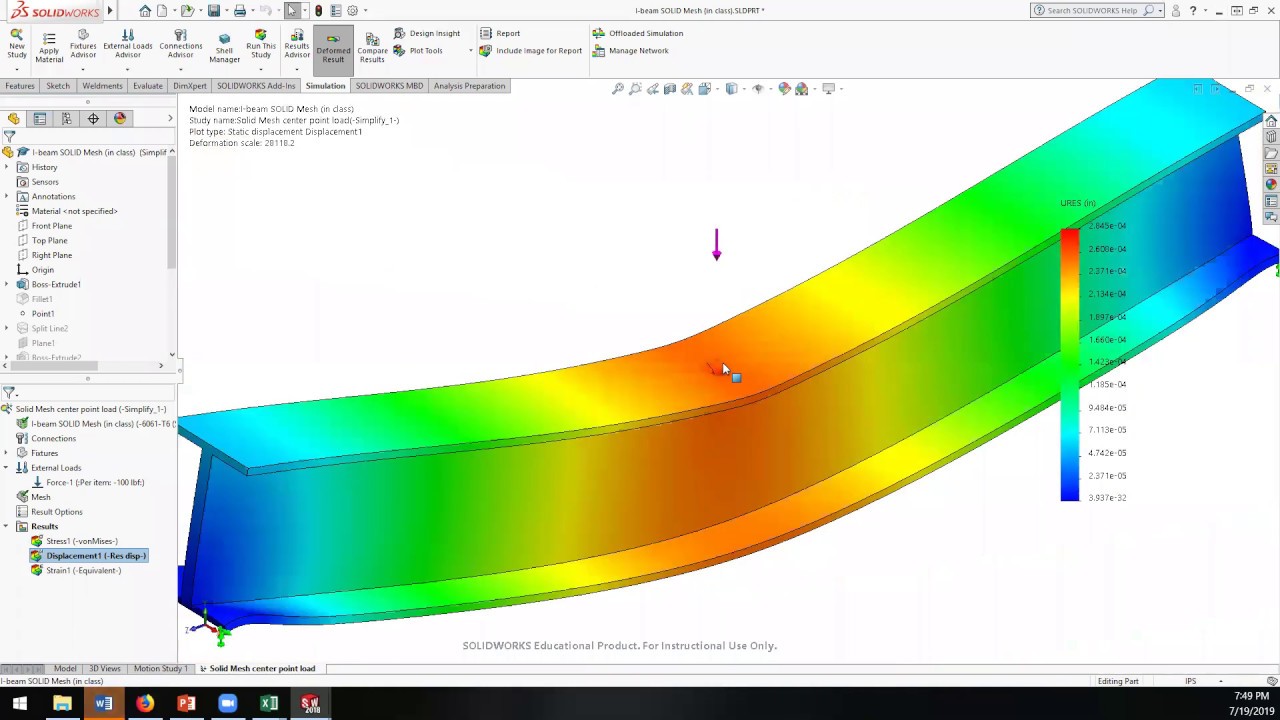Expand the Boss-Extrude1 feature
This screenshot has width=1280, height=720.
click(x=7, y=284)
